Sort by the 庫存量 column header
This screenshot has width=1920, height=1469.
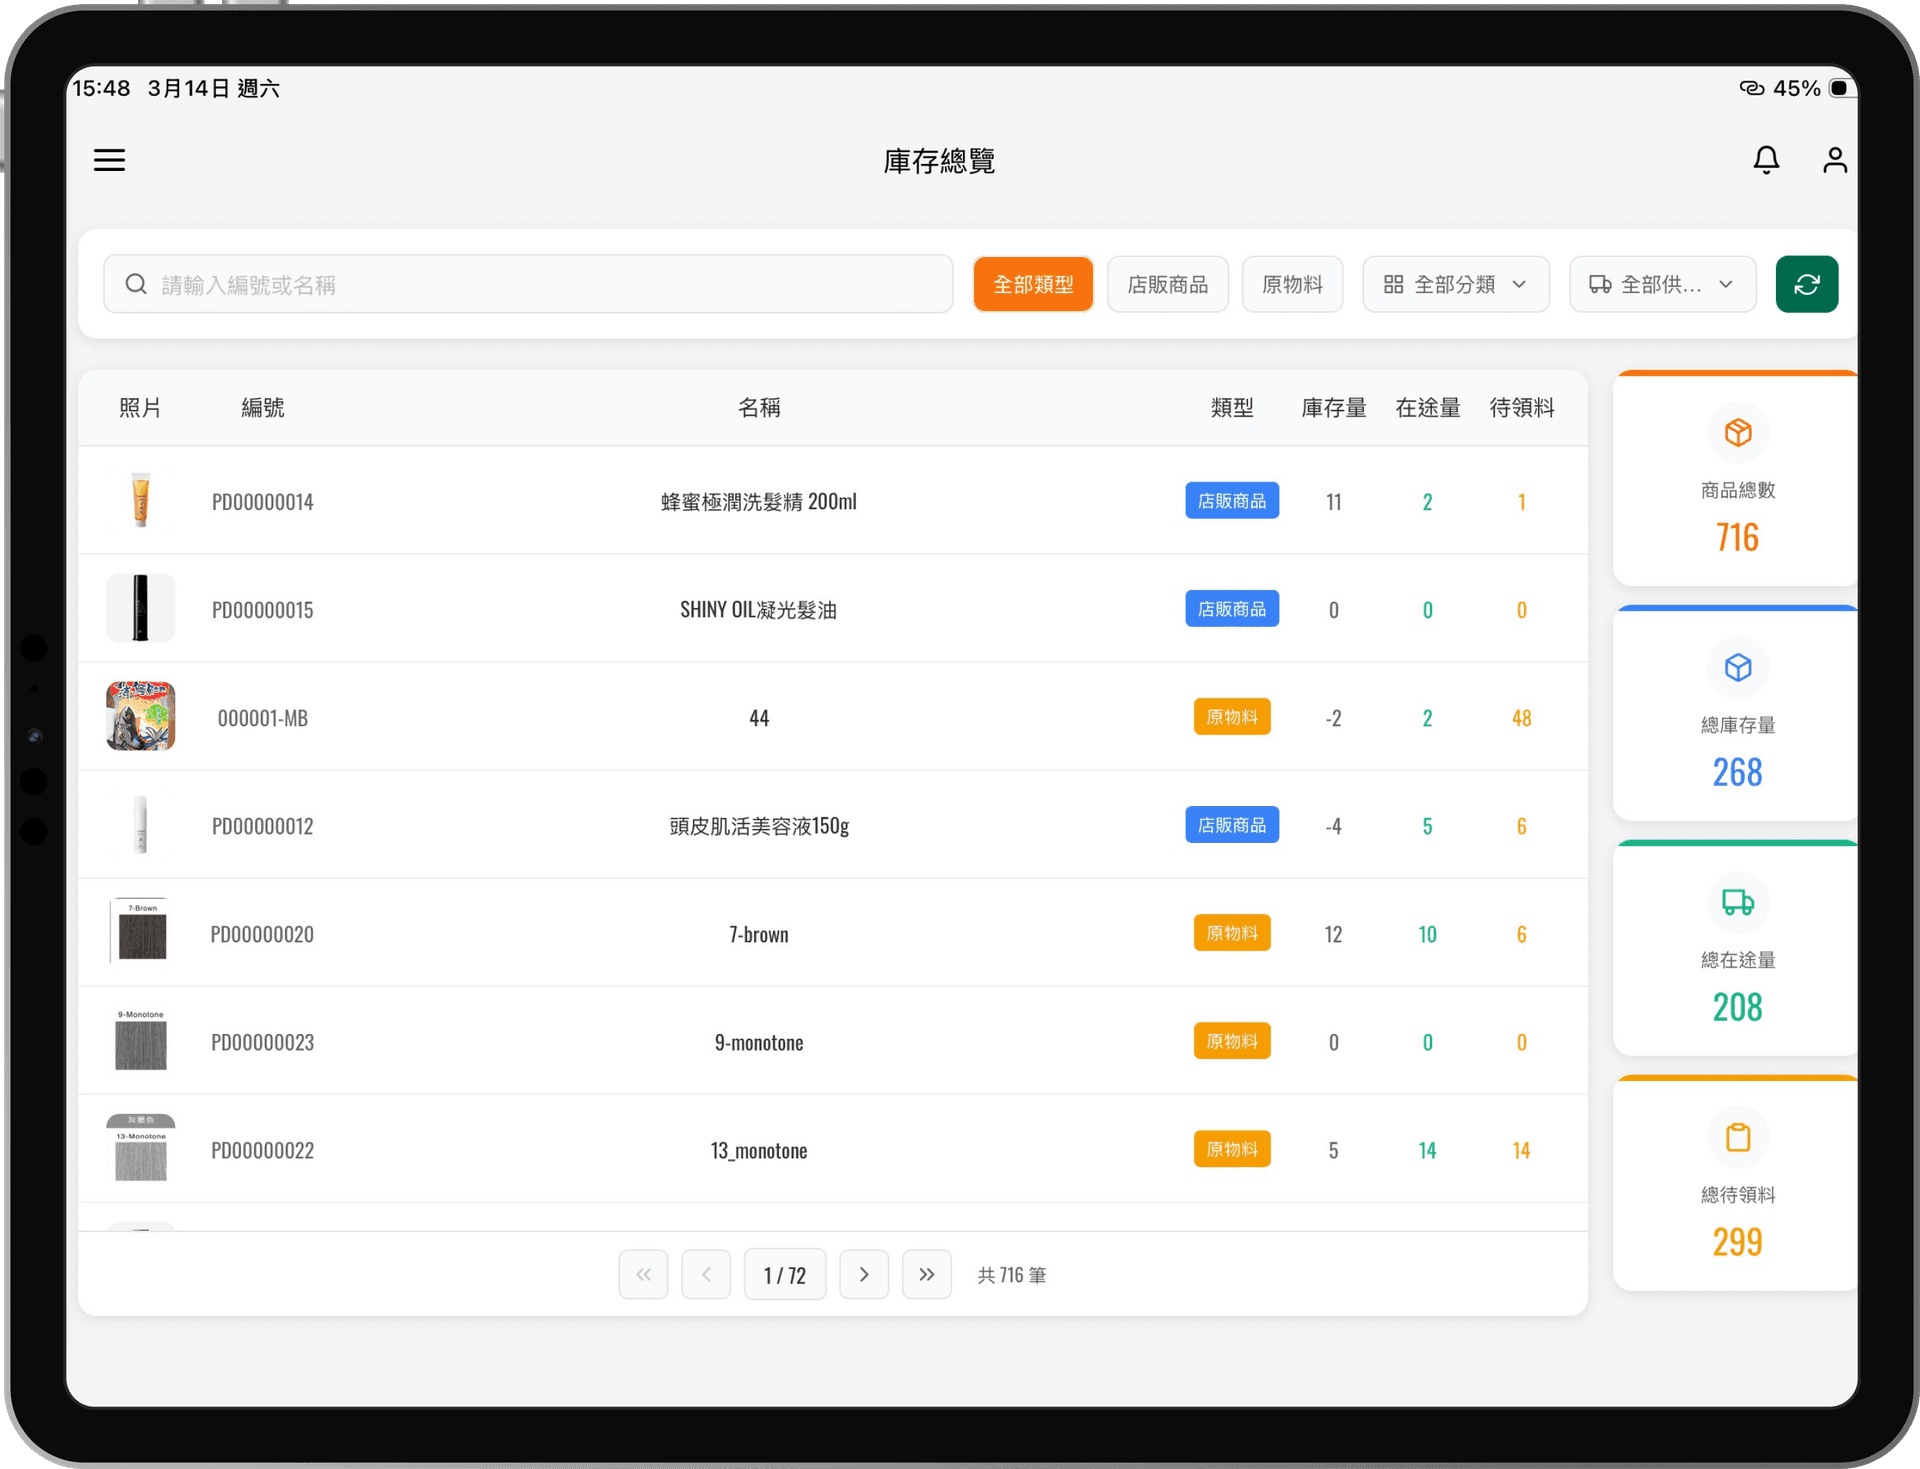click(1332, 407)
